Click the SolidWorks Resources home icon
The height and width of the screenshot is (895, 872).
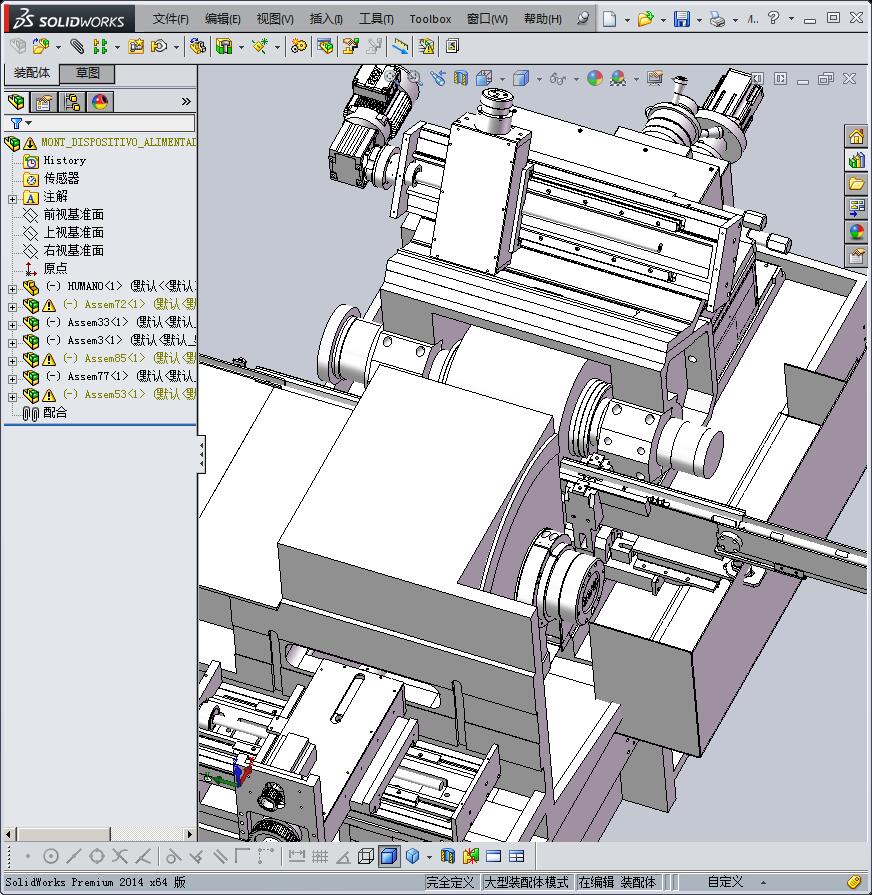[x=857, y=137]
